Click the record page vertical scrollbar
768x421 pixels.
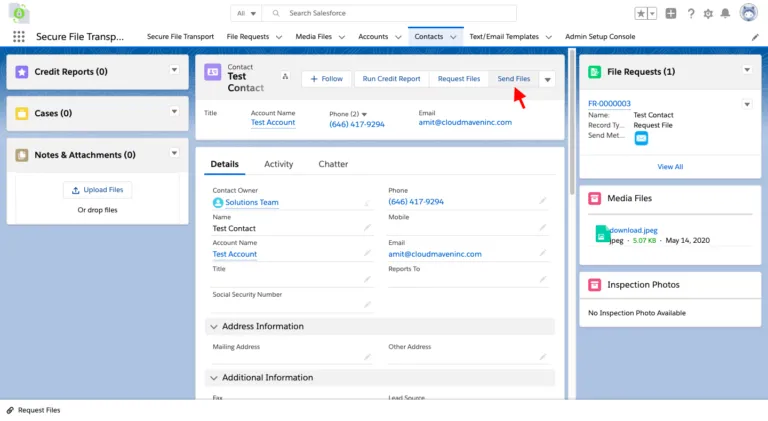572,121
